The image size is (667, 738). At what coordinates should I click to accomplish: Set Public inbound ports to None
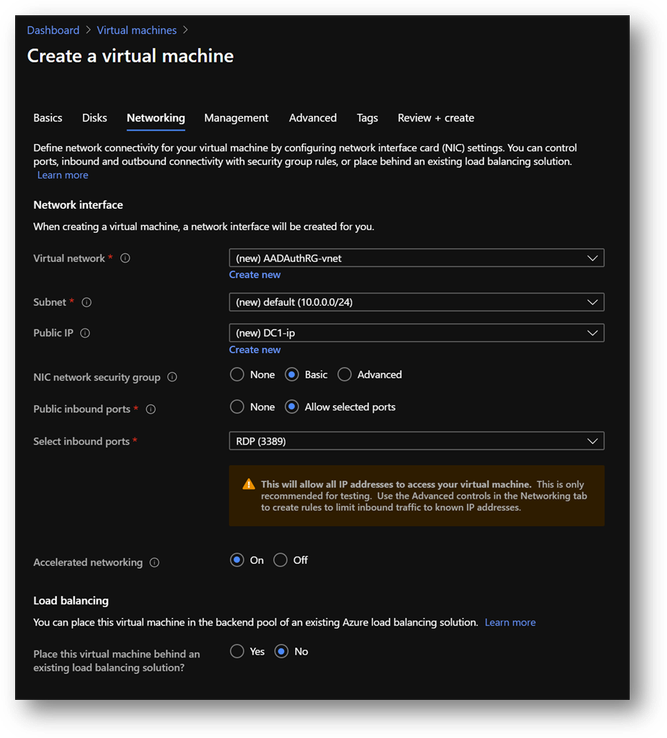coord(237,407)
